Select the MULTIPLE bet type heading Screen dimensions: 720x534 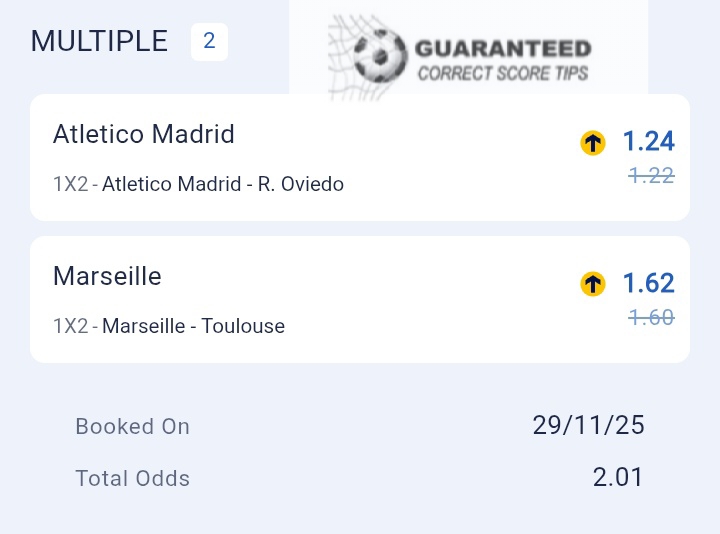pos(99,41)
